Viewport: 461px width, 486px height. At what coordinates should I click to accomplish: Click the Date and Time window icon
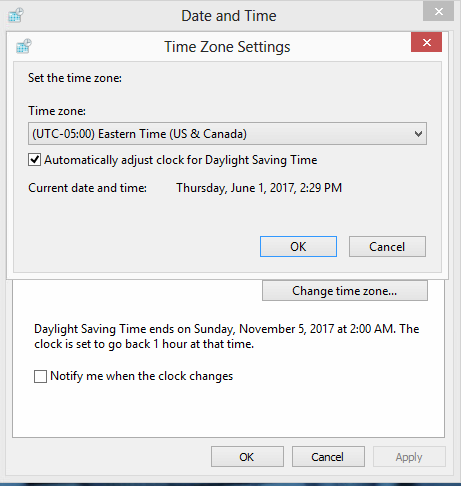coord(16,15)
